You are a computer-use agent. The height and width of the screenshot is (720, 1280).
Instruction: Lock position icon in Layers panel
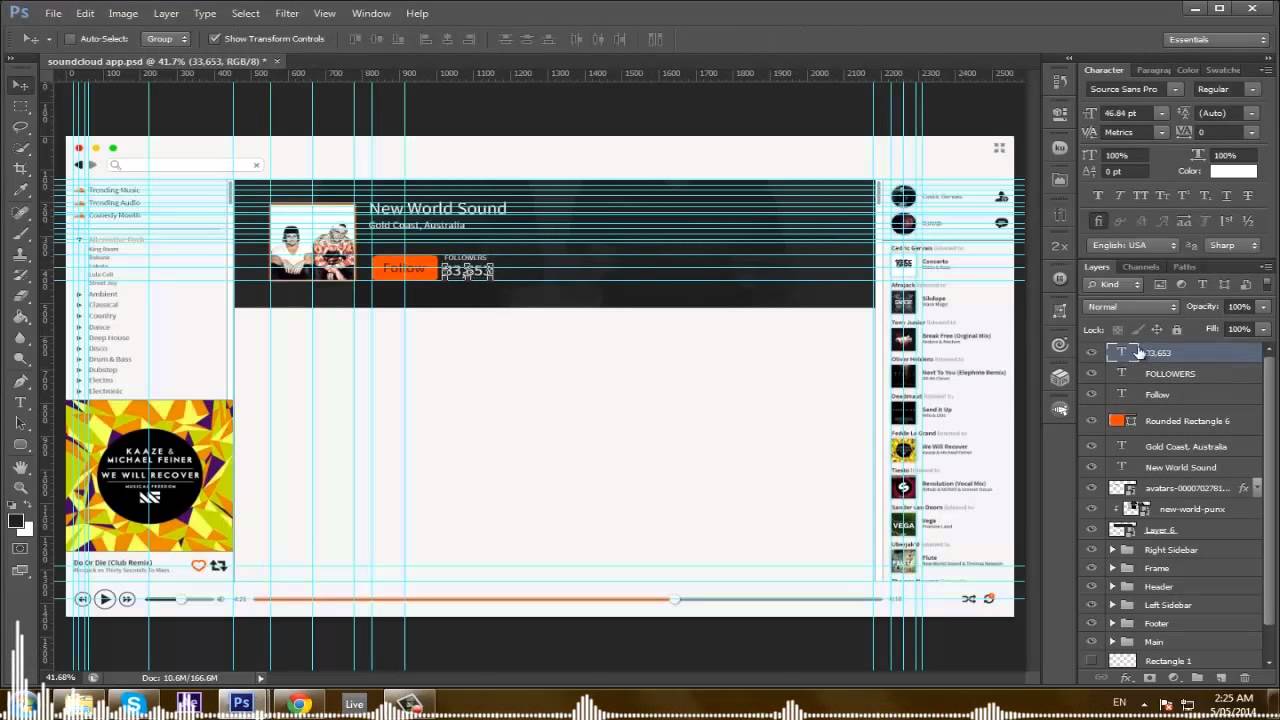click(x=1157, y=330)
